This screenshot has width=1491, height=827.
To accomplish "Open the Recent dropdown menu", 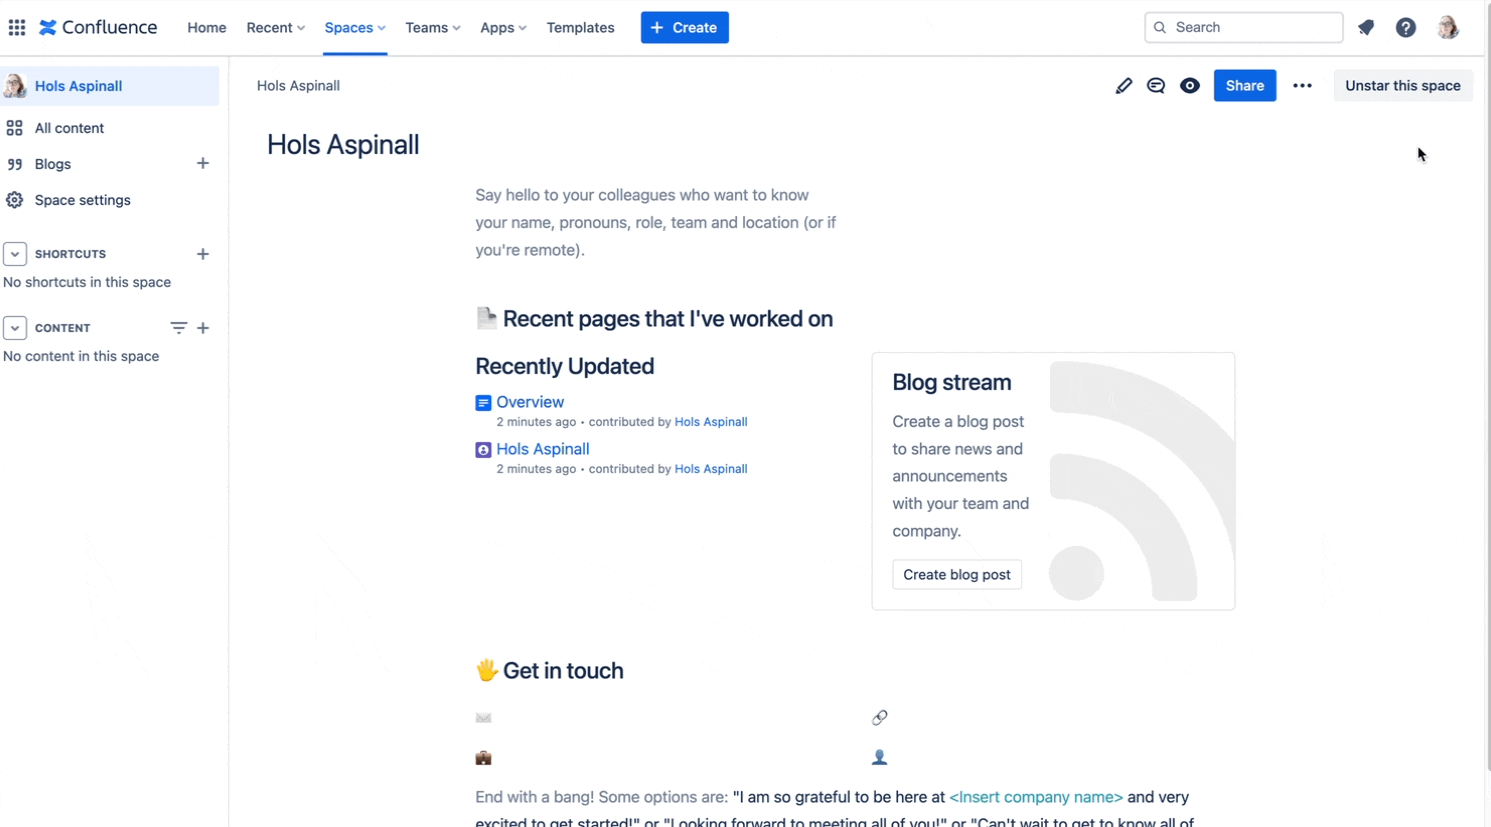I will (276, 27).
